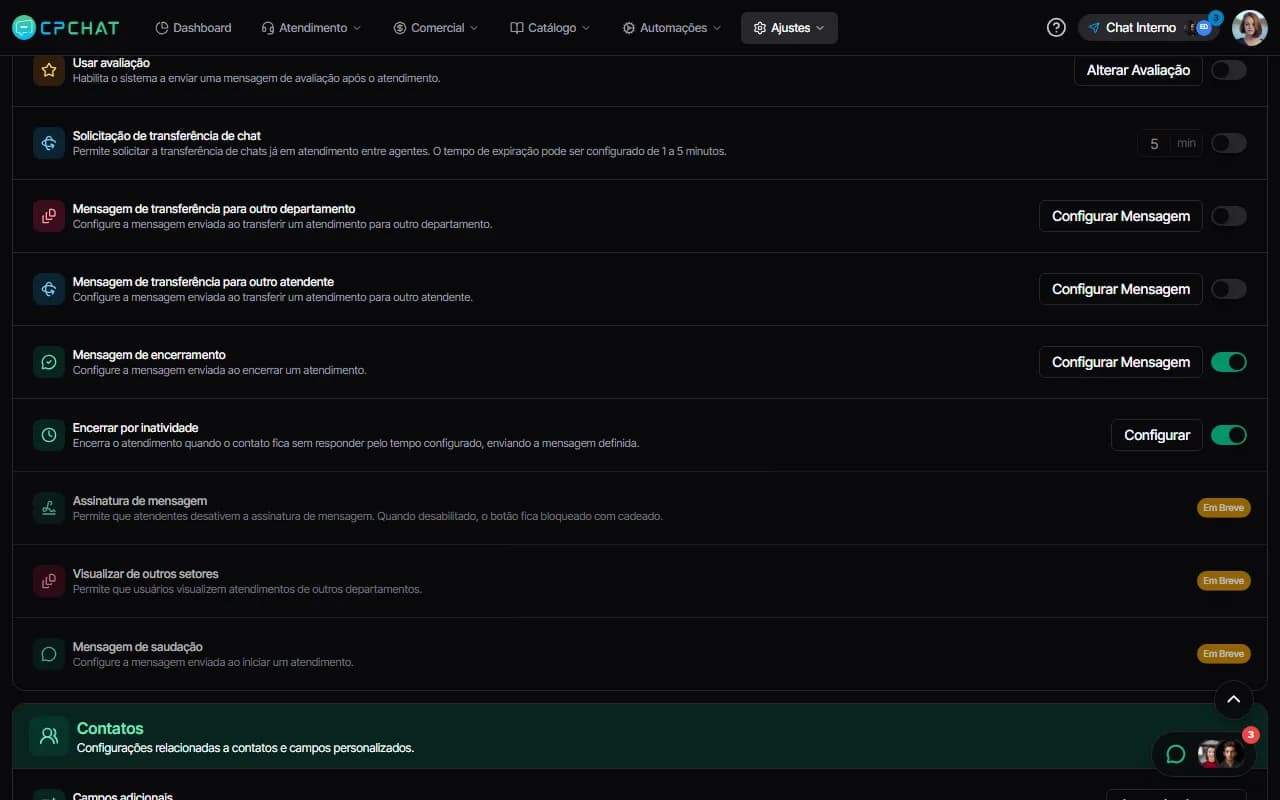Click the star icon beside Usar avaliação
Image resolution: width=1280 pixels, height=800 pixels.
point(49,70)
